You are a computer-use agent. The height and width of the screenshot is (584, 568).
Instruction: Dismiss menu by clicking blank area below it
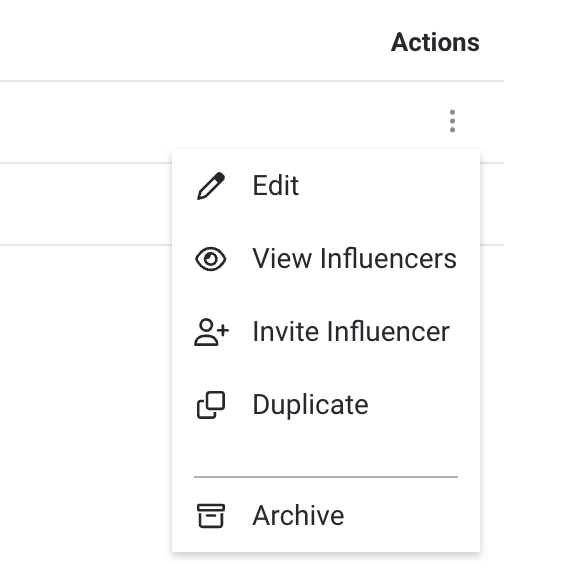coord(326,569)
